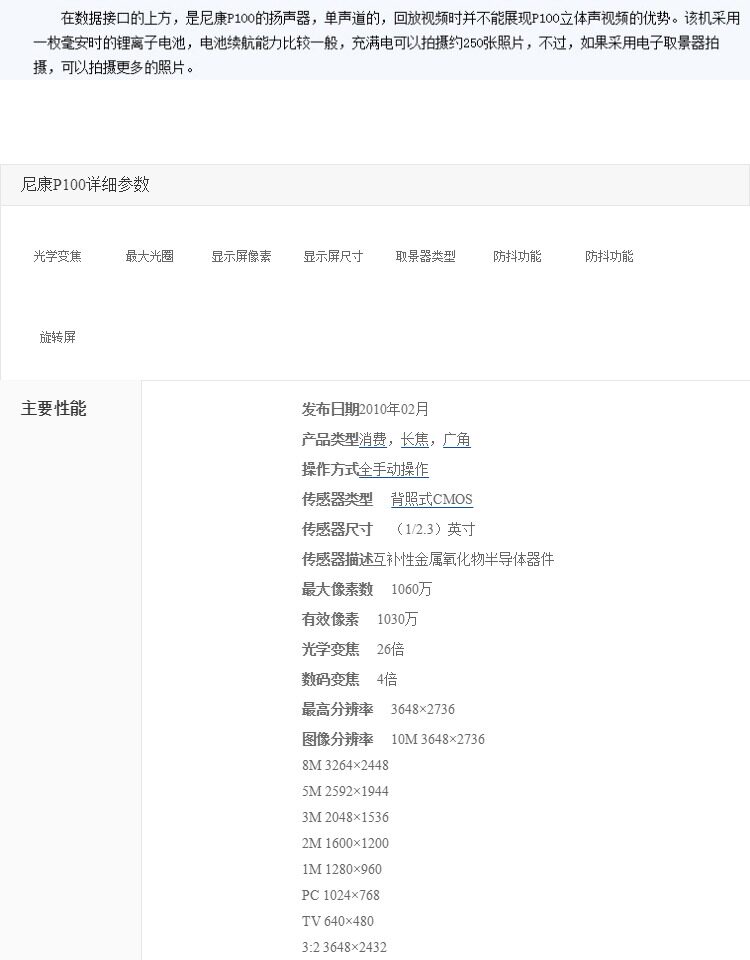Click the 主要性能 category heading
750x960 pixels.
54,408
